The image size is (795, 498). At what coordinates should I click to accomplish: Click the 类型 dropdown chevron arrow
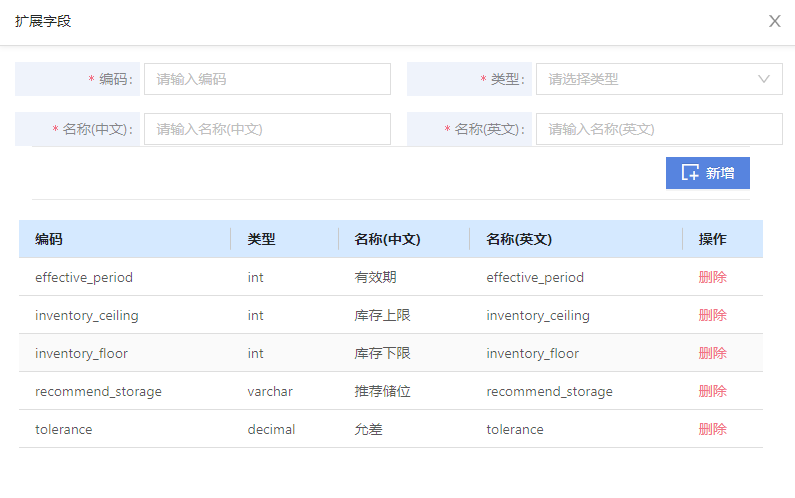click(764, 79)
